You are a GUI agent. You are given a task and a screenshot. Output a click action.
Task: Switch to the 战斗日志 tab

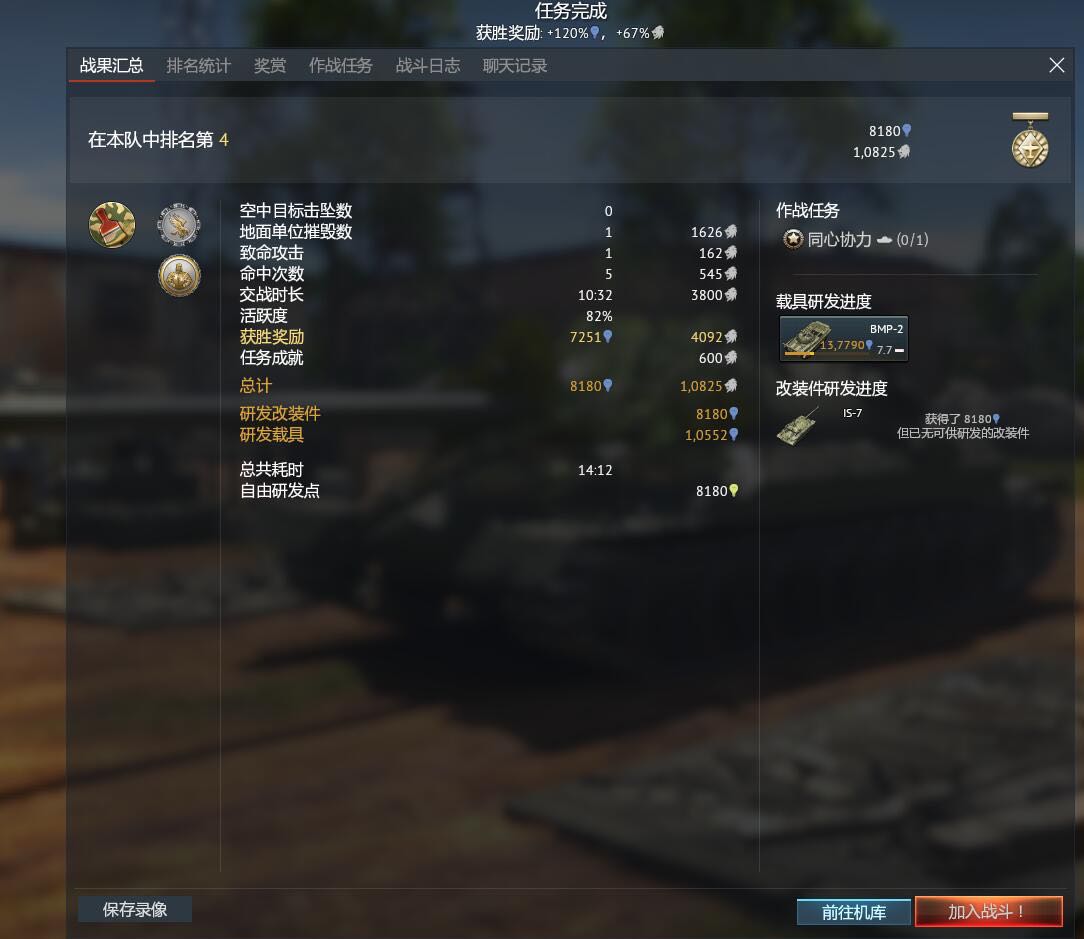427,66
